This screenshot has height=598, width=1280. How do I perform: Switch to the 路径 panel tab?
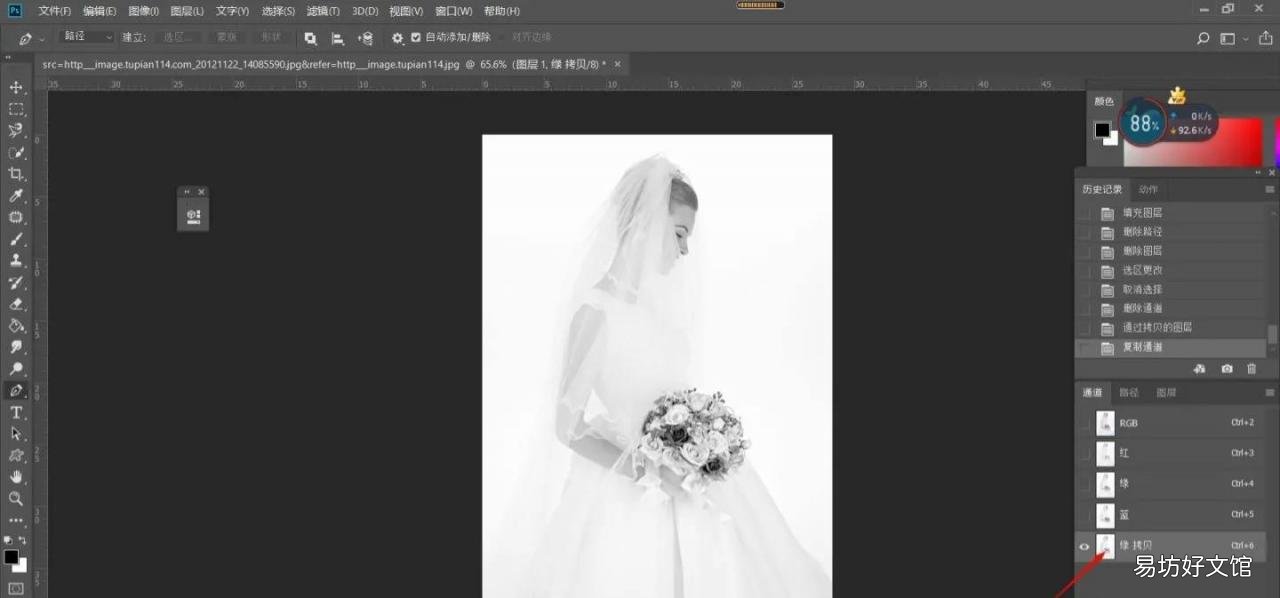(1128, 393)
